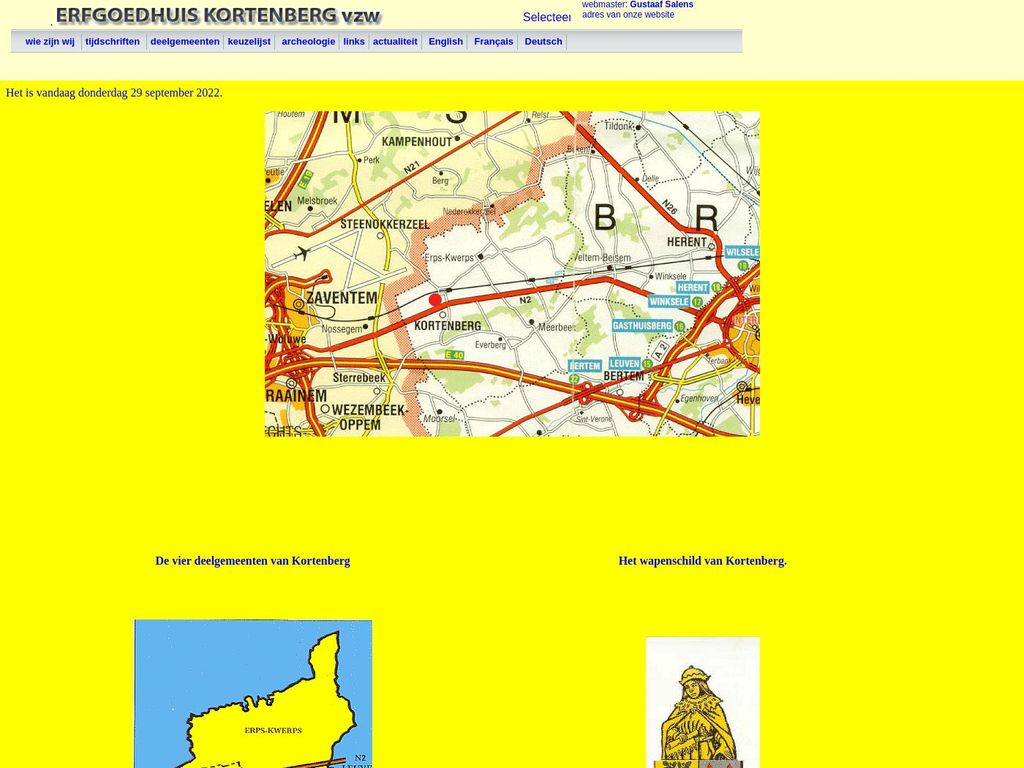Click the STEENOKKERZEEL label on the map
The width and height of the screenshot is (1024, 768).
pos(385,224)
